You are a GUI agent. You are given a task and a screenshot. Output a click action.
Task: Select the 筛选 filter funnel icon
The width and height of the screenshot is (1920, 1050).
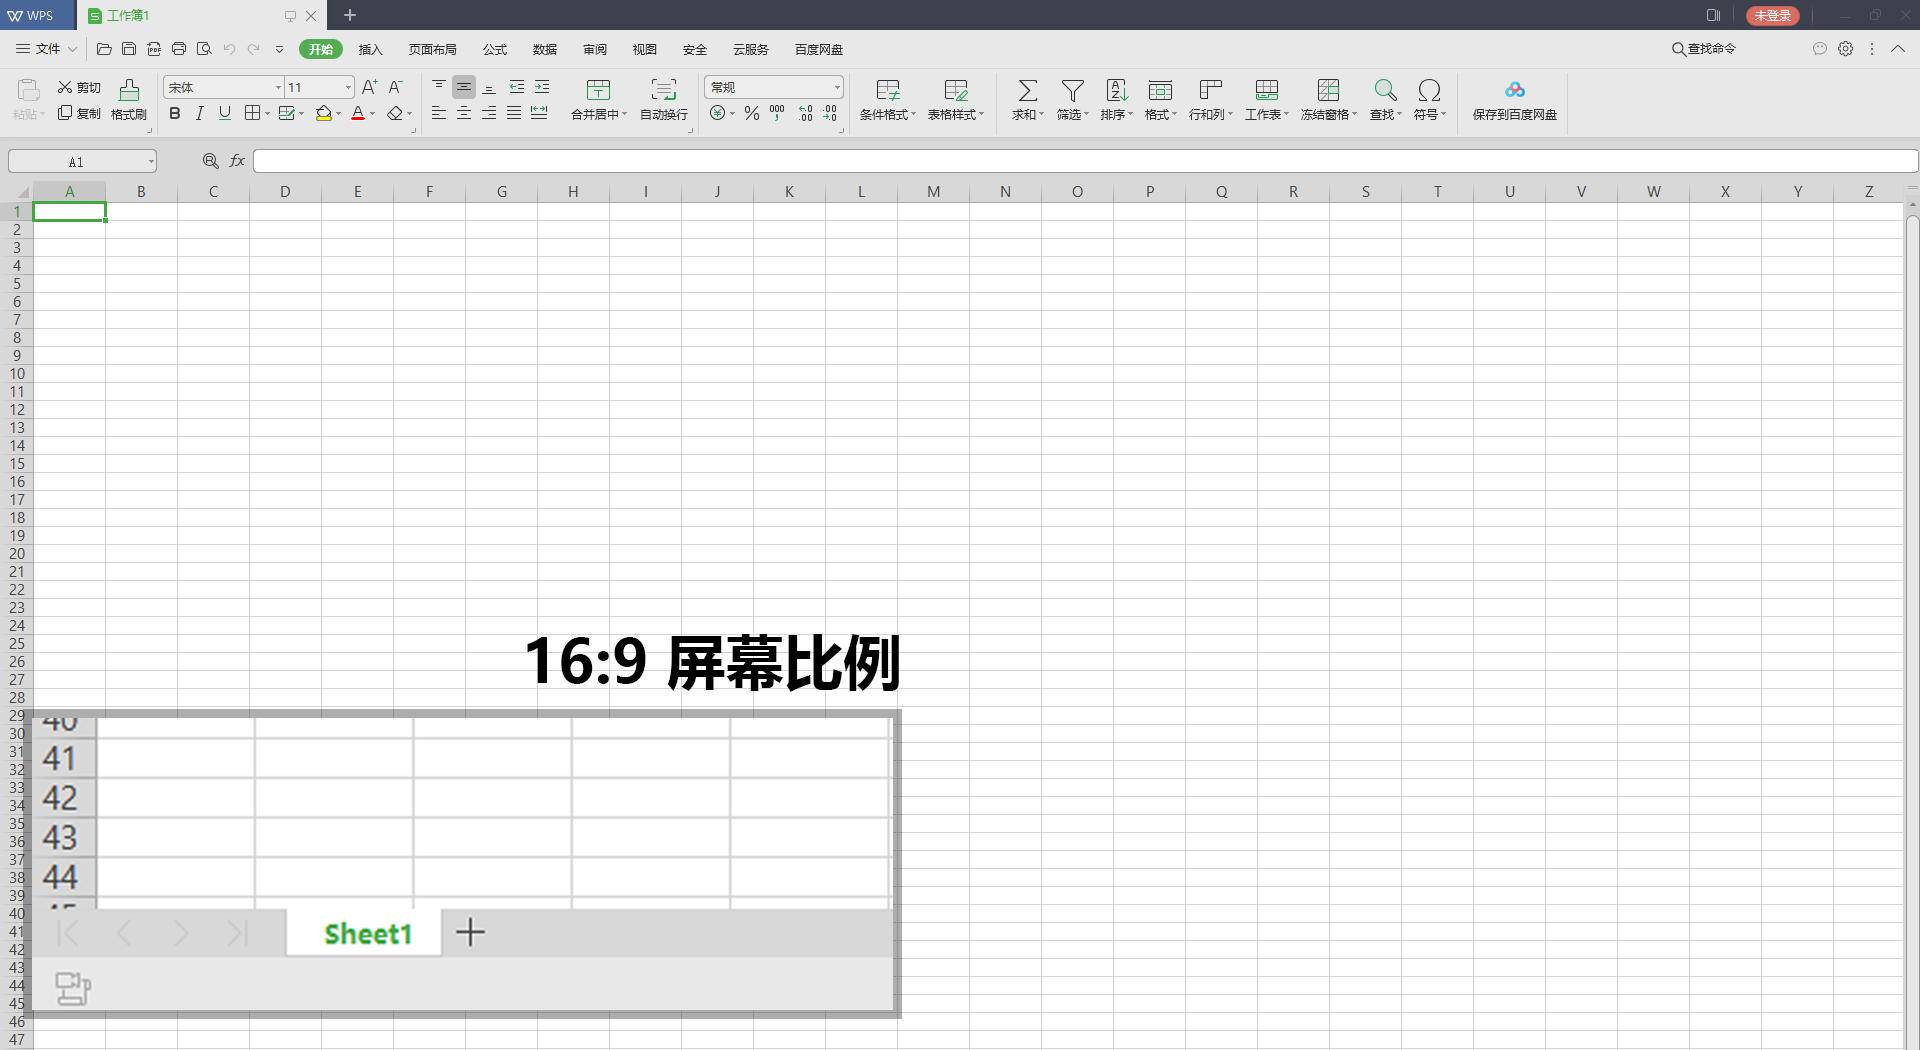[x=1071, y=95]
